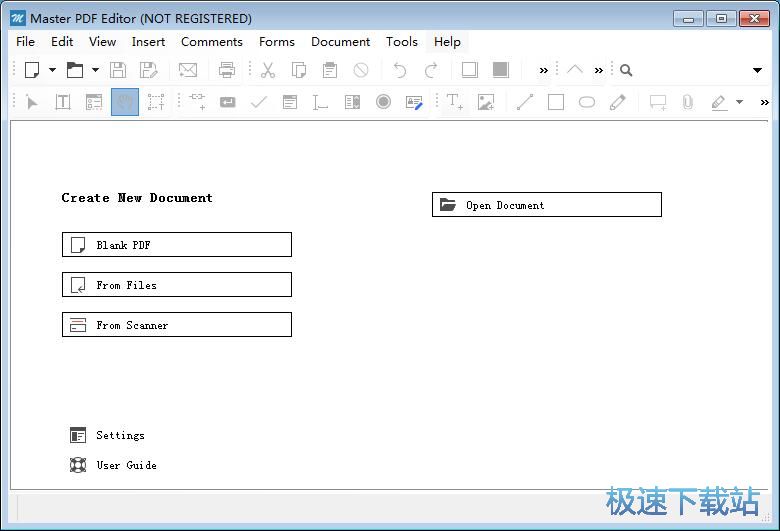Show more tools in second toolbar row
Image resolution: width=780 pixels, height=531 pixels.
(x=765, y=103)
